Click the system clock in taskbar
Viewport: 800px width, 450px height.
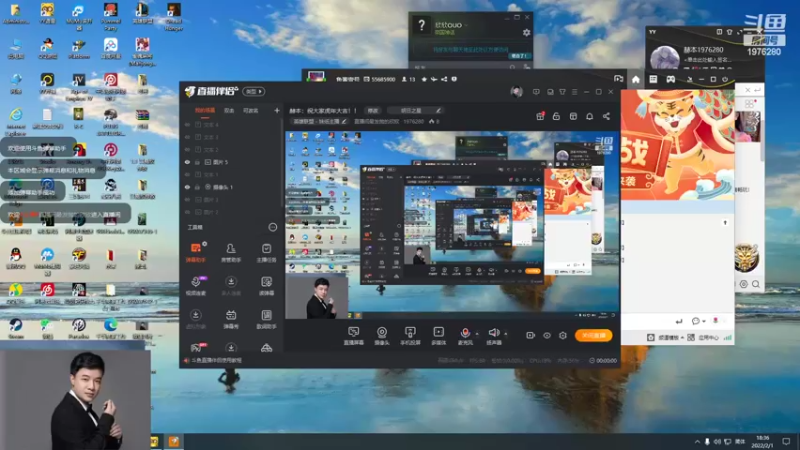tap(763, 441)
